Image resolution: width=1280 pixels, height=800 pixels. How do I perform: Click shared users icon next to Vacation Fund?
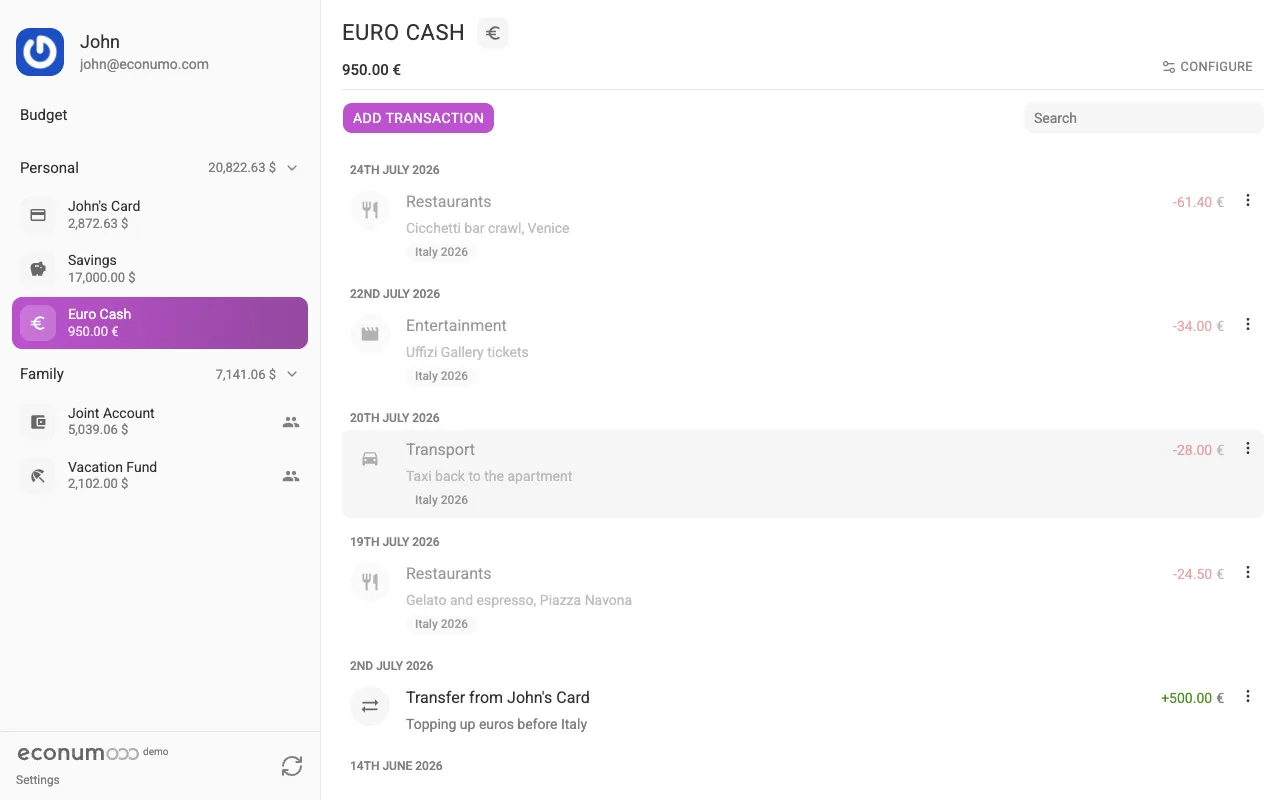pos(291,476)
